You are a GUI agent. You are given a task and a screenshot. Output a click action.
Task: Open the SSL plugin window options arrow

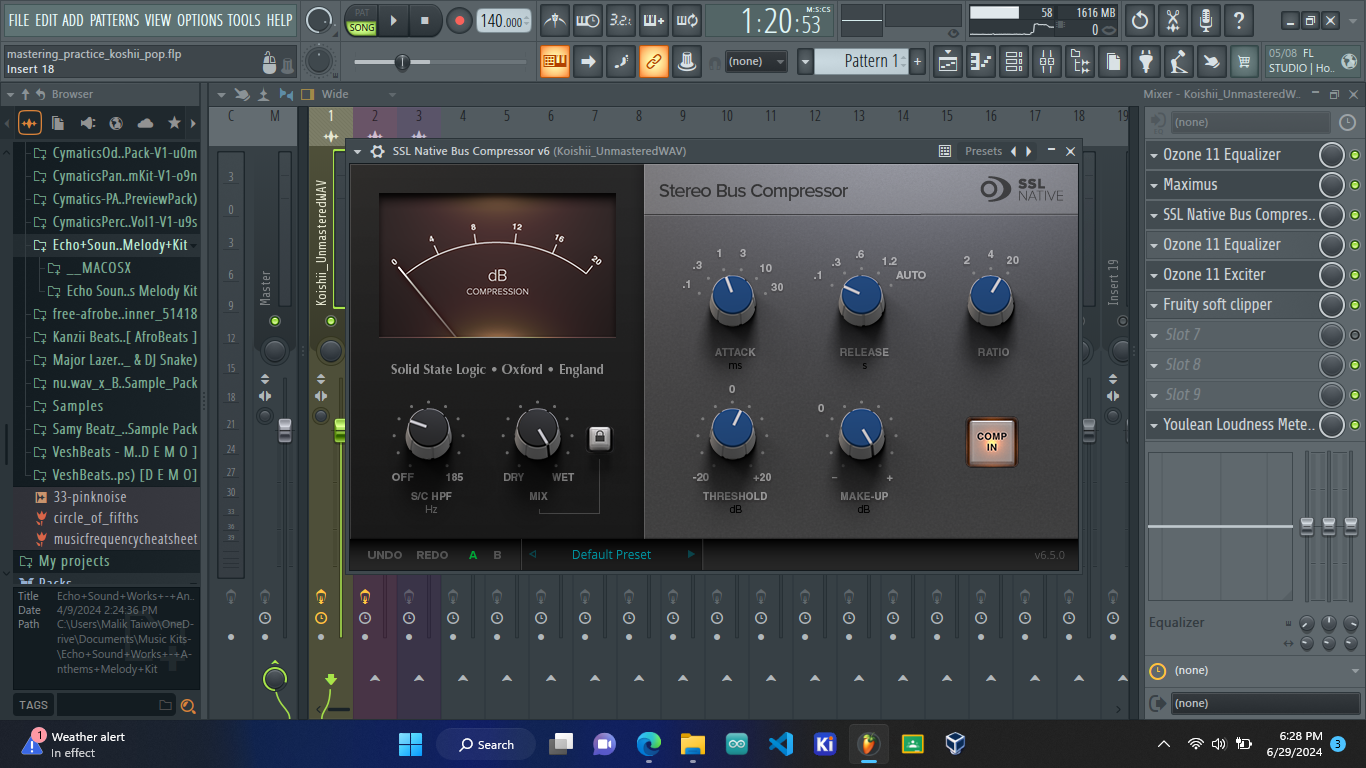(358, 152)
